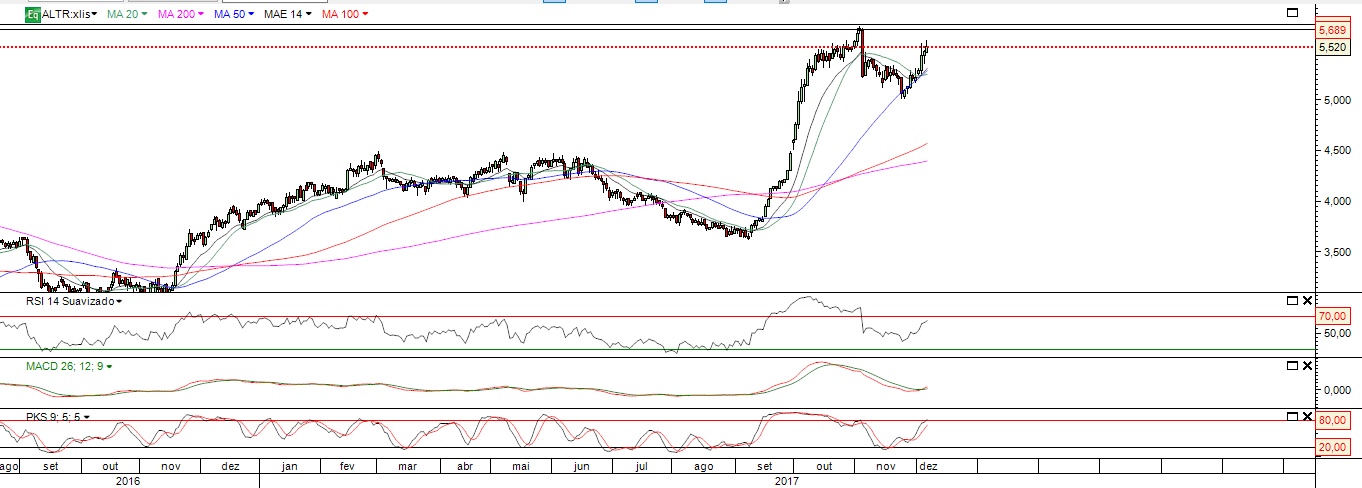This screenshot has height=488, width=1362.
Task: Click the 5,689 price label on axis
Action: click(x=1332, y=31)
